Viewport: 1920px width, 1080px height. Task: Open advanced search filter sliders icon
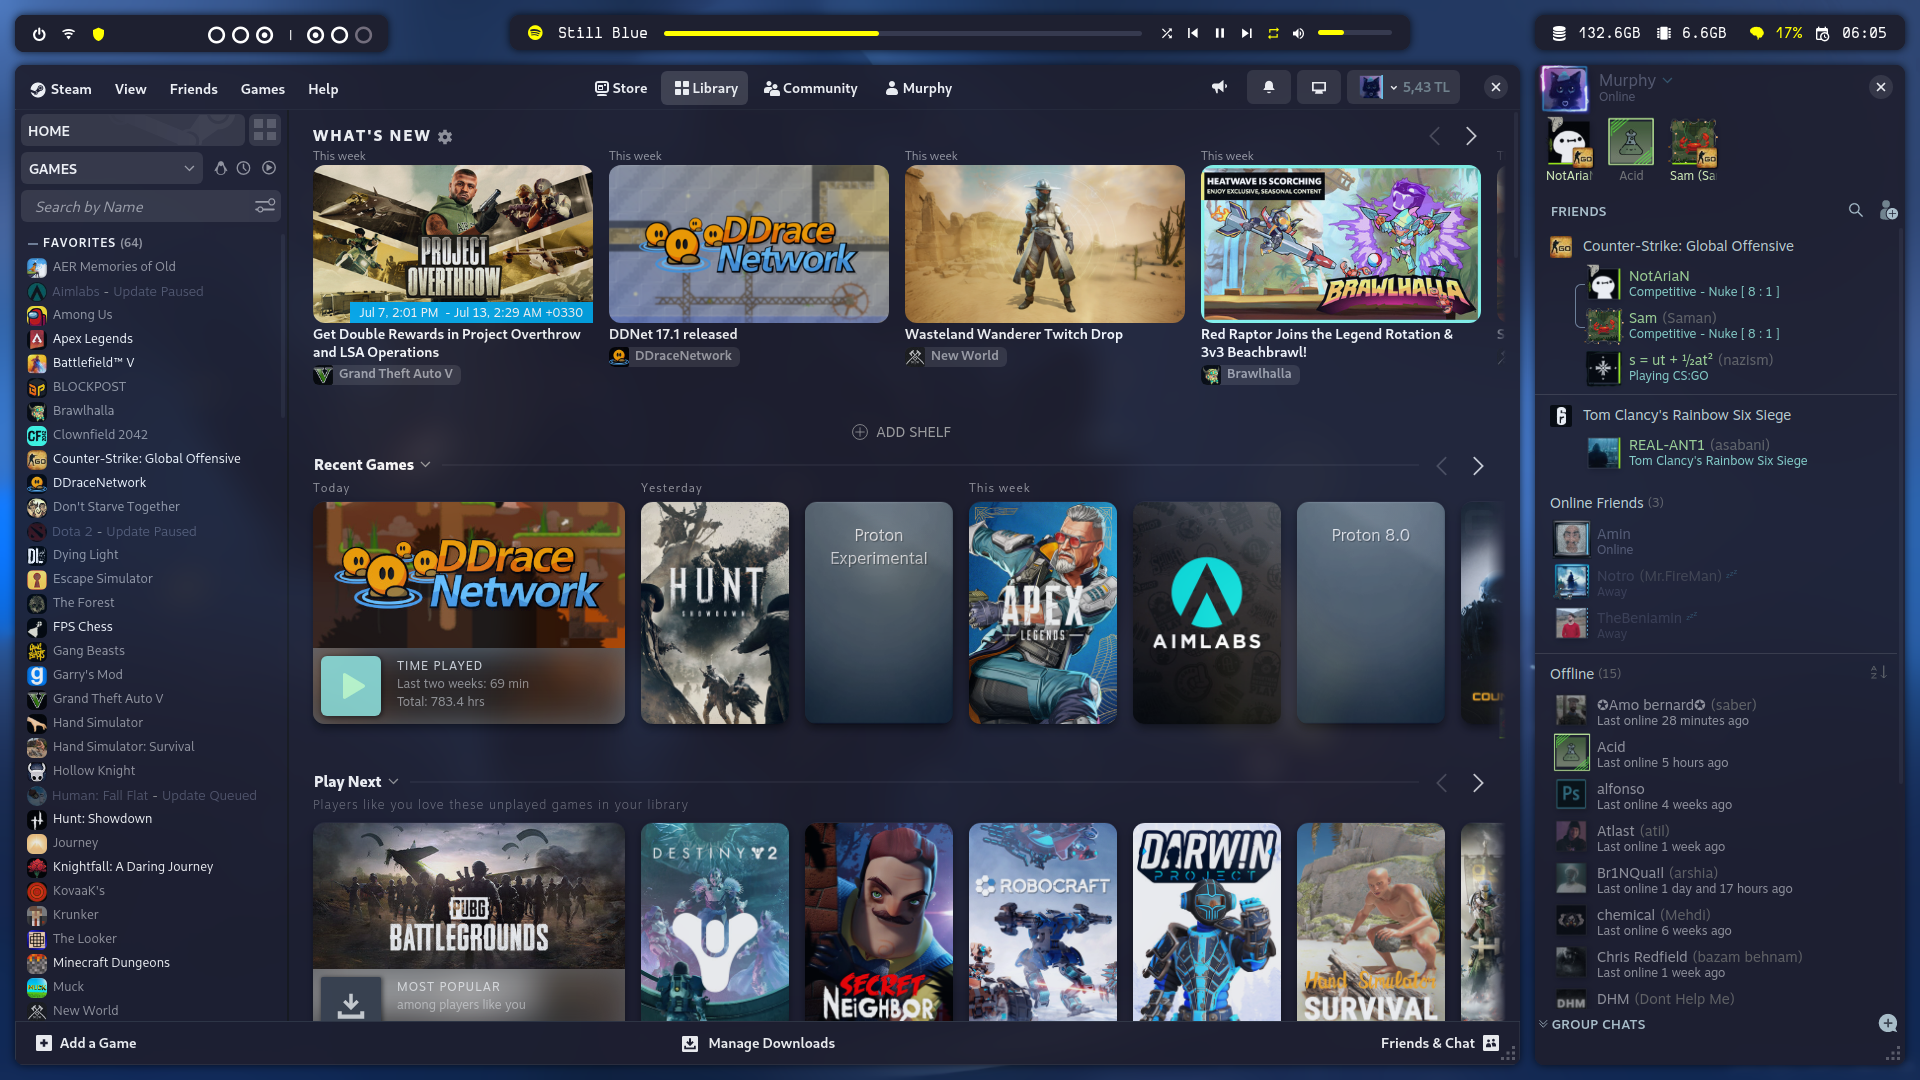pyautogui.click(x=265, y=206)
